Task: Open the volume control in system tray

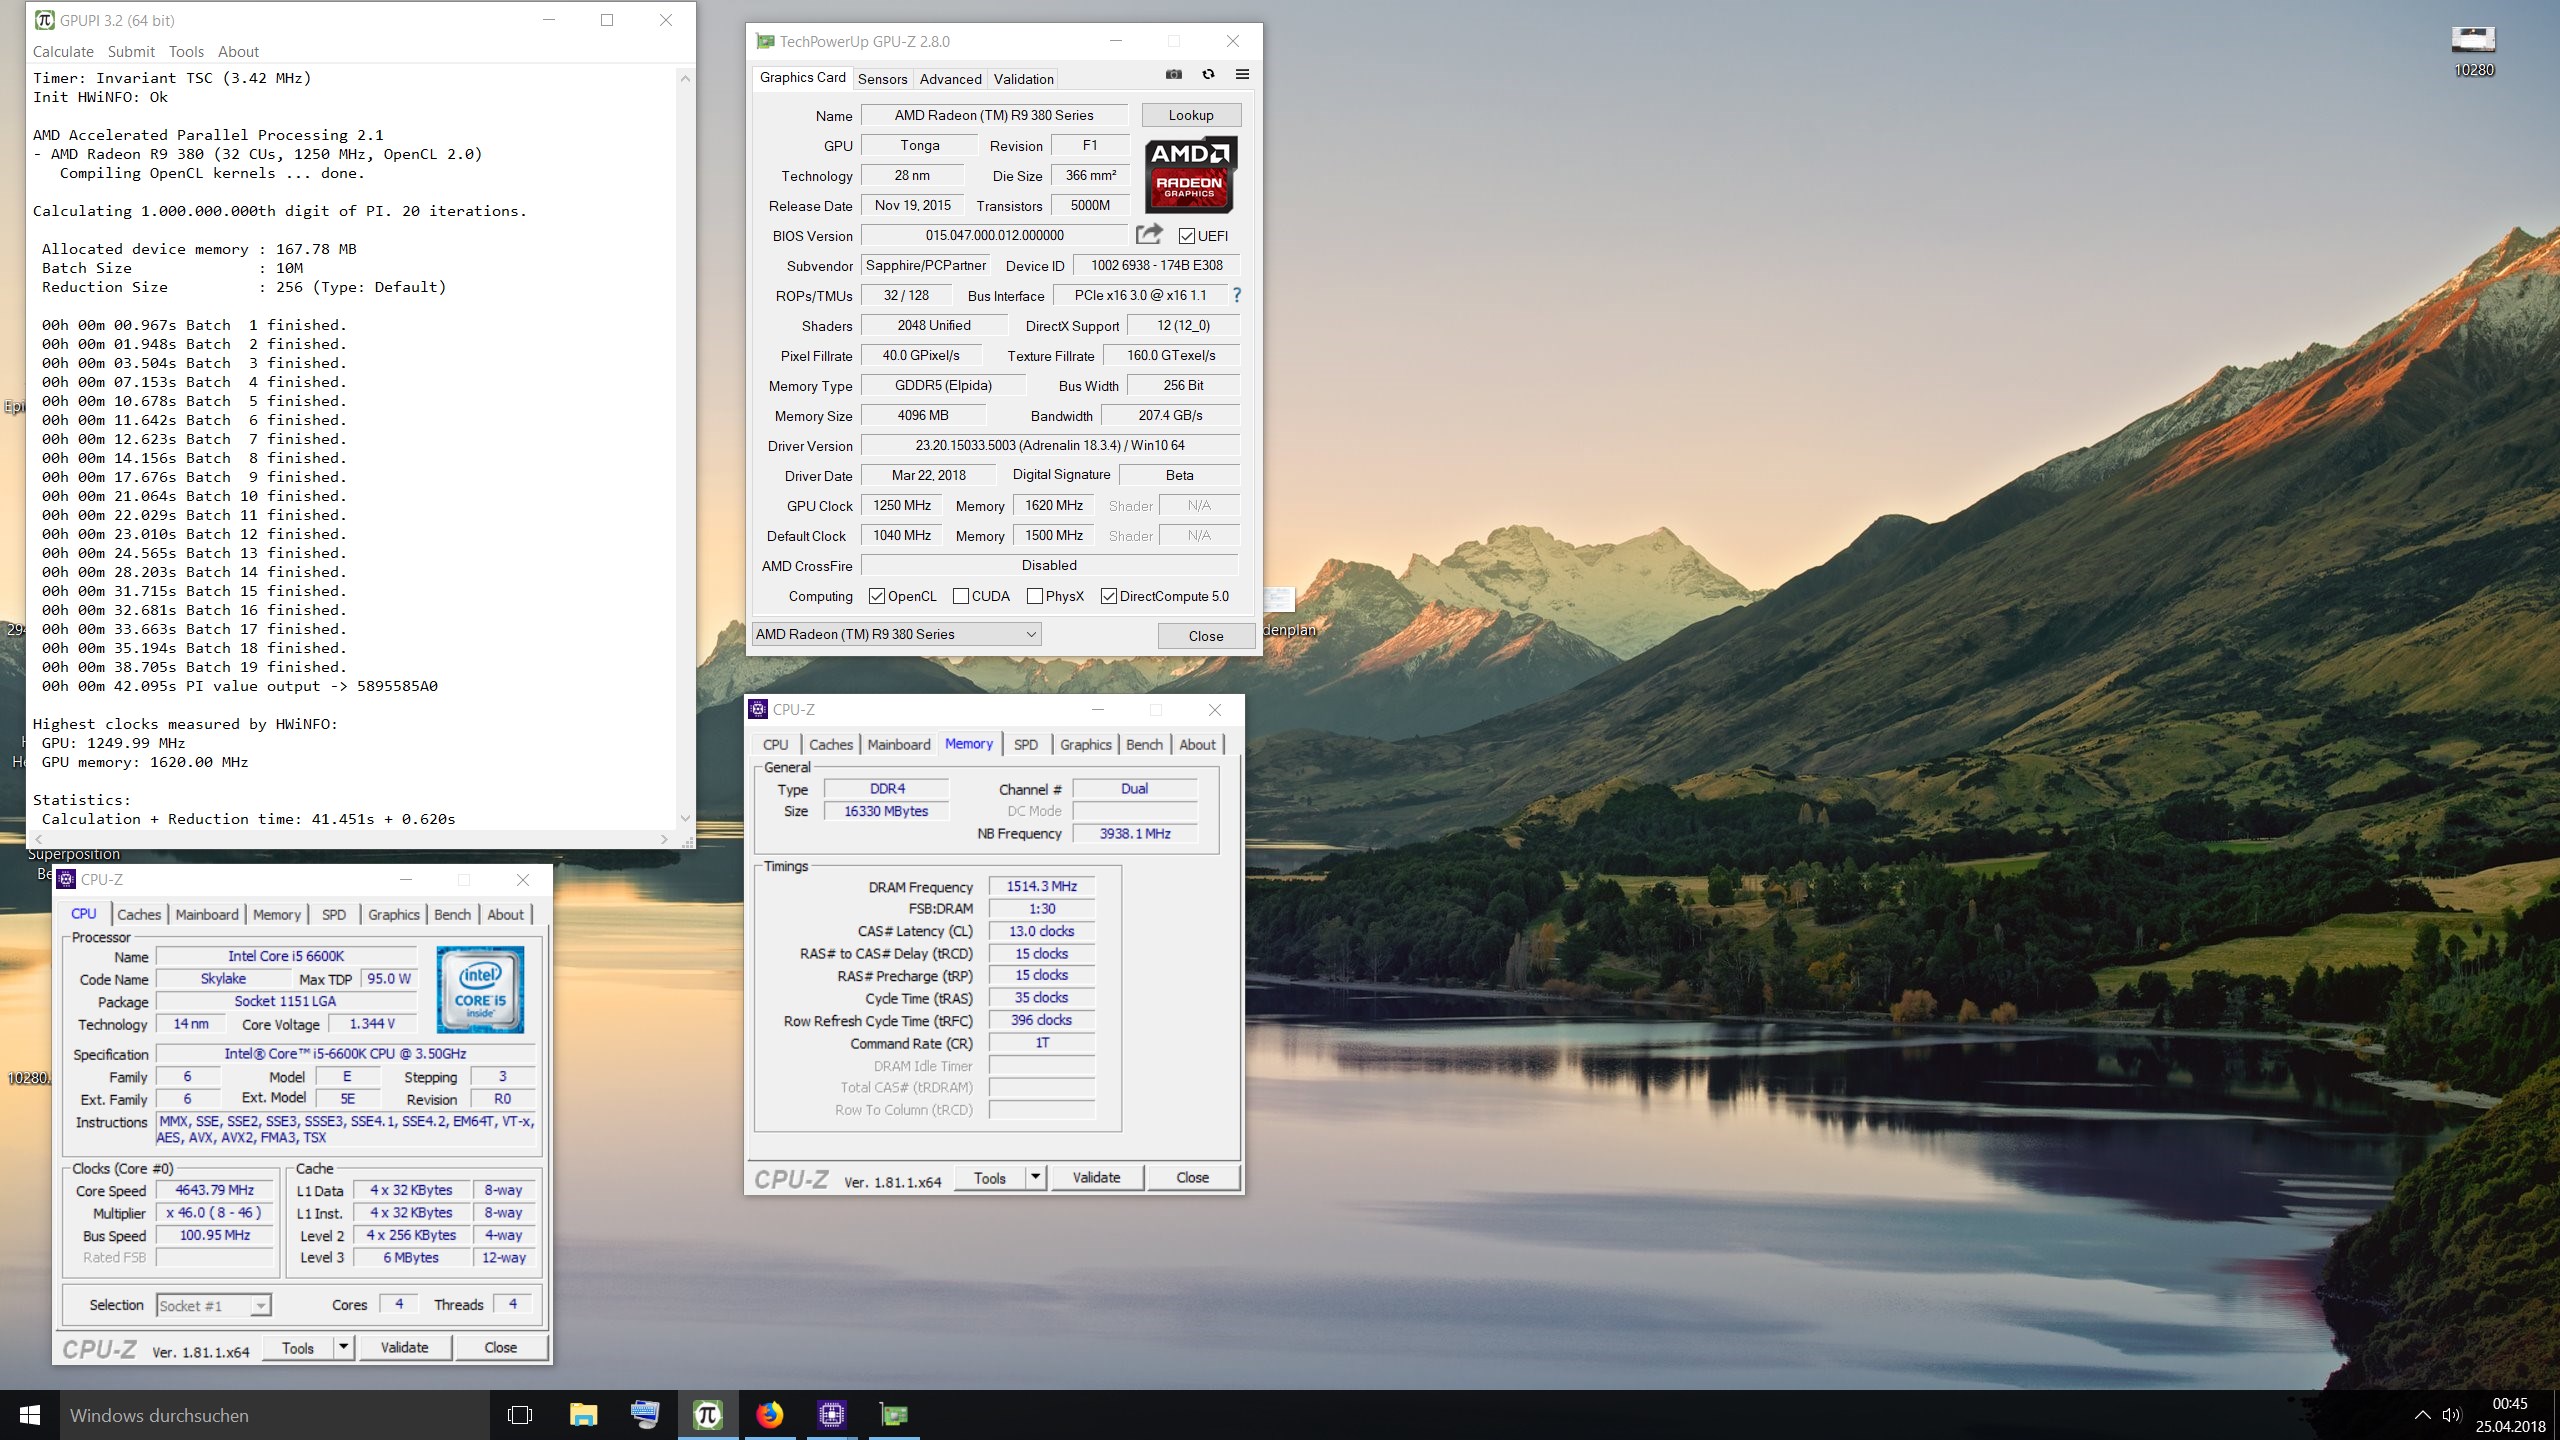Action: 2451,1415
